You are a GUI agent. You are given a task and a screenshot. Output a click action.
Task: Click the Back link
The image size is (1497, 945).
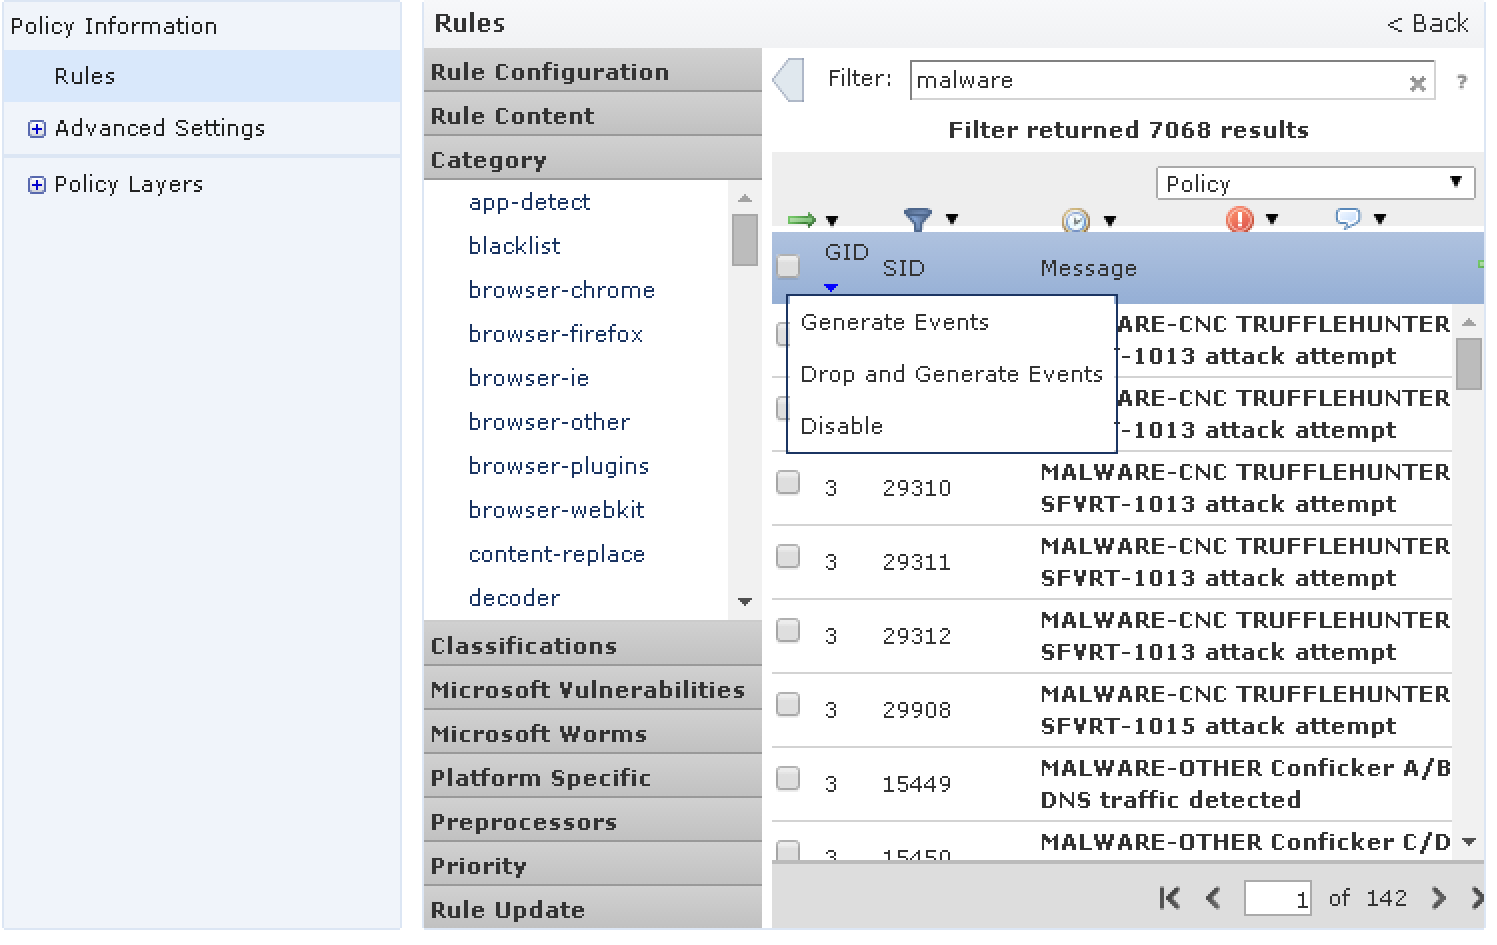click(x=1427, y=24)
